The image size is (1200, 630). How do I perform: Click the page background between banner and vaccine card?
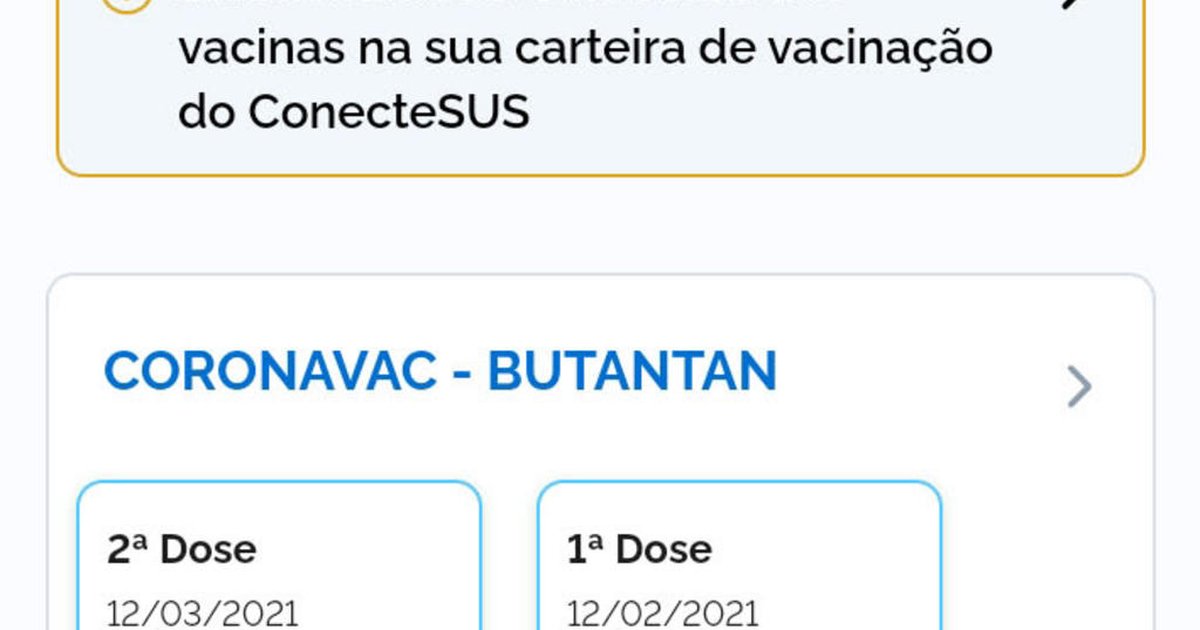pos(600,225)
